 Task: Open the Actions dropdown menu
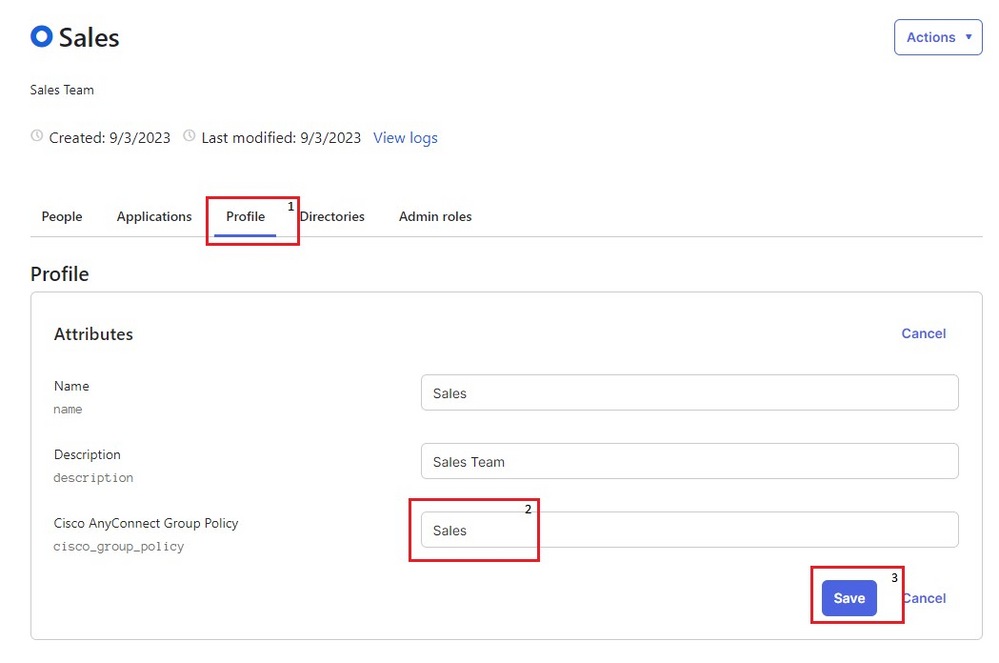point(937,38)
